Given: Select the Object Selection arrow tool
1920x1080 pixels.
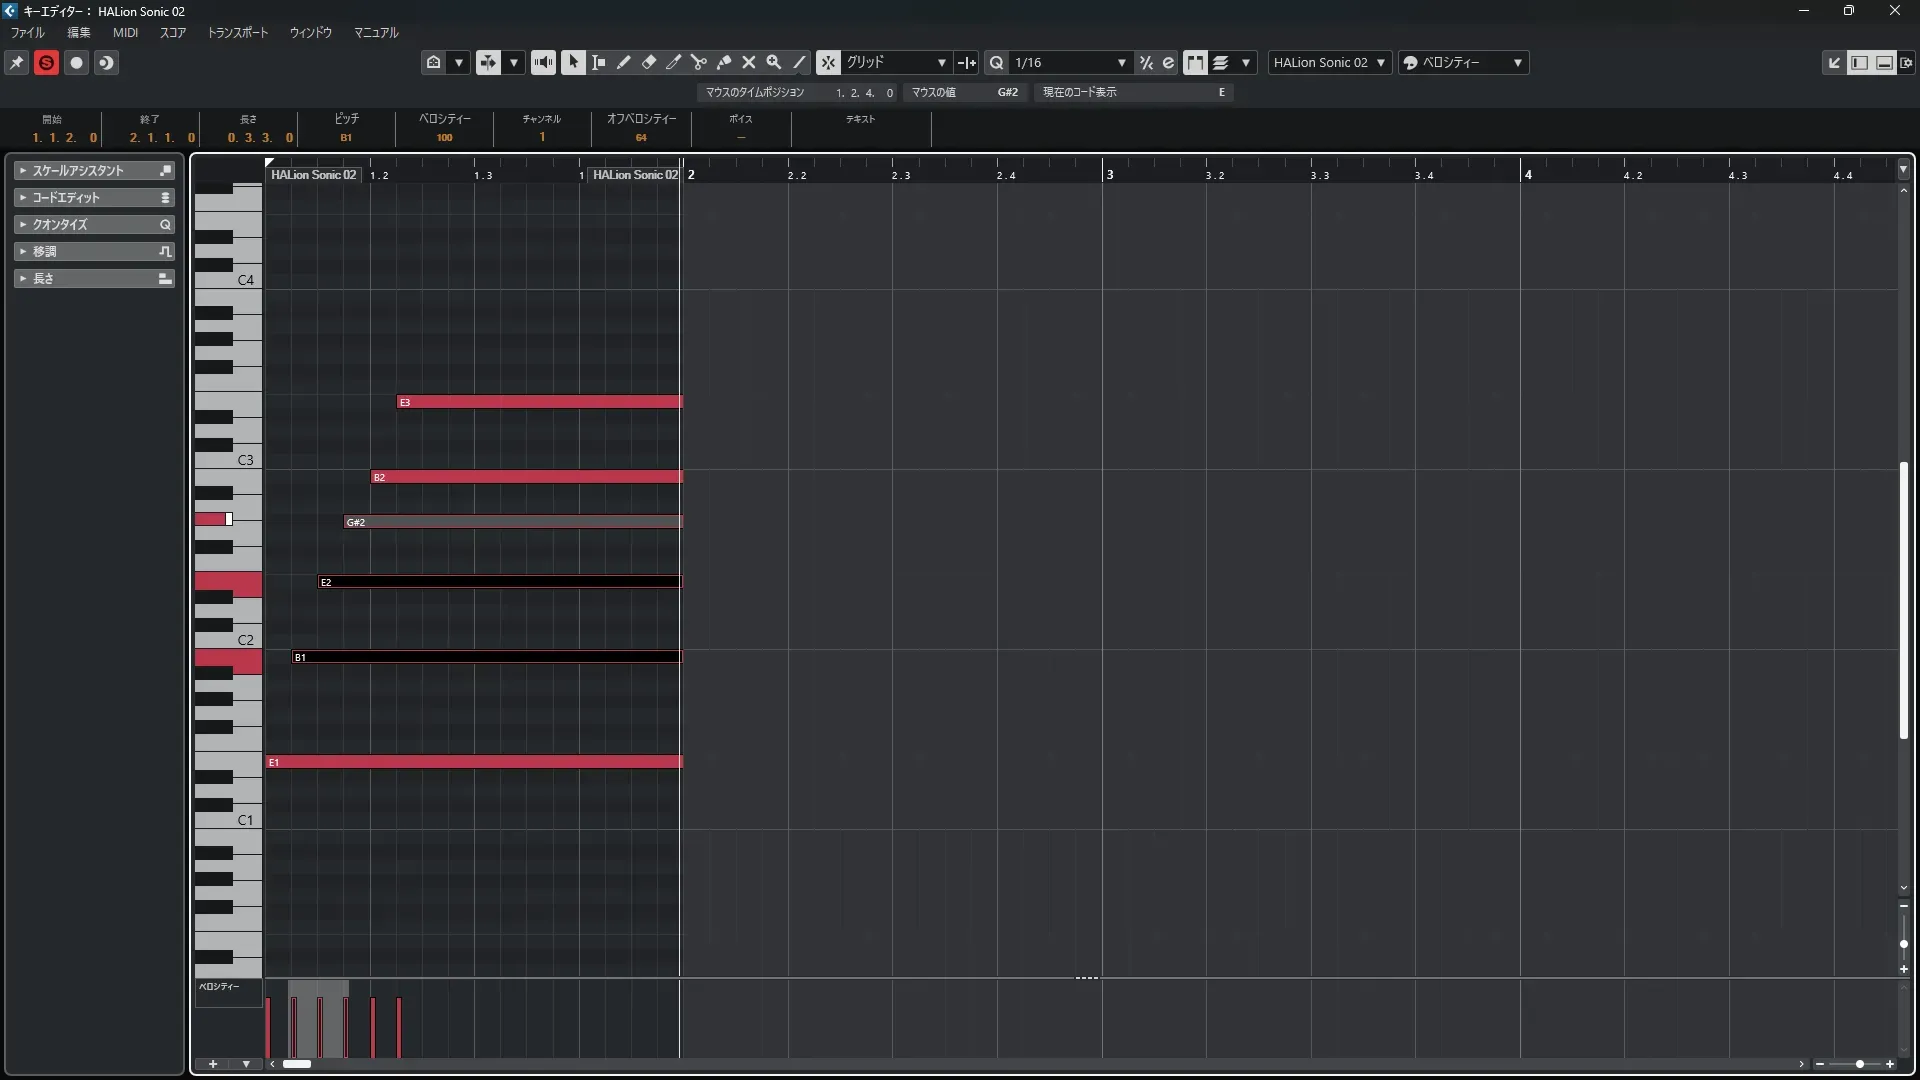Looking at the screenshot, I should (x=573, y=62).
